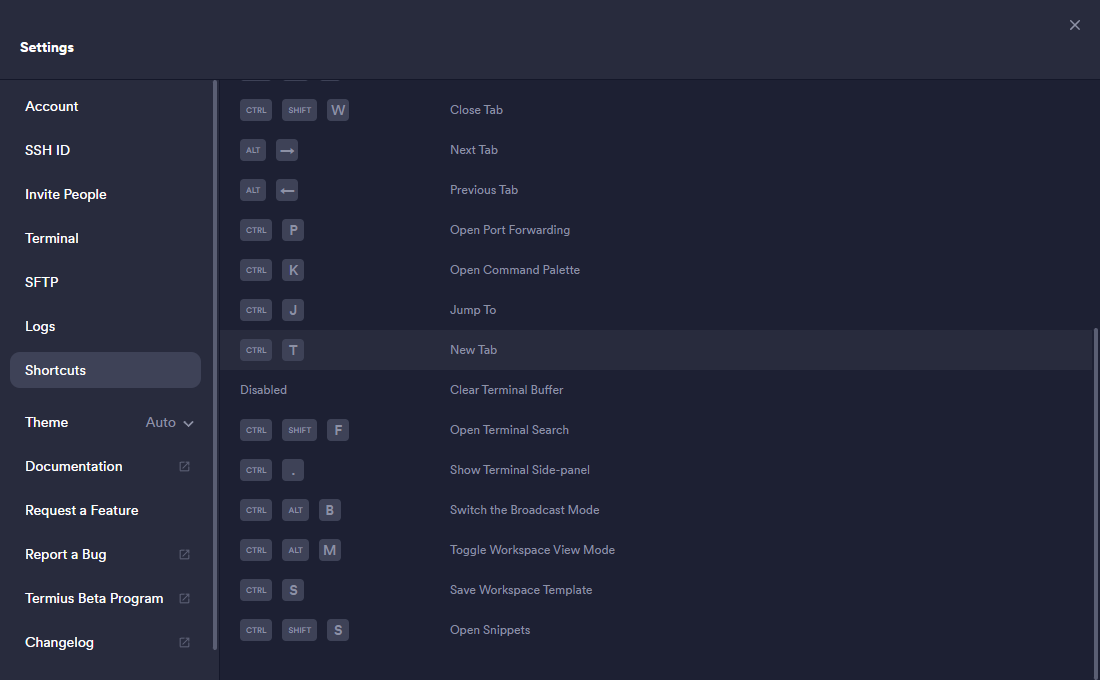Click Termius Beta Program external link icon

[185, 599]
